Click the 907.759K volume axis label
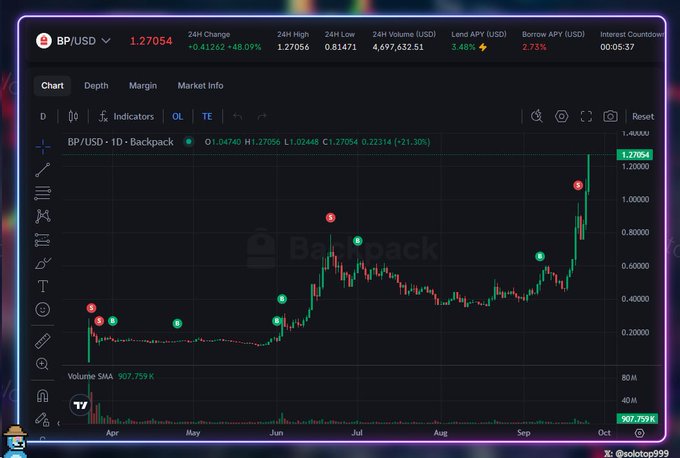This screenshot has height=458, width=680. pos(637,419)
